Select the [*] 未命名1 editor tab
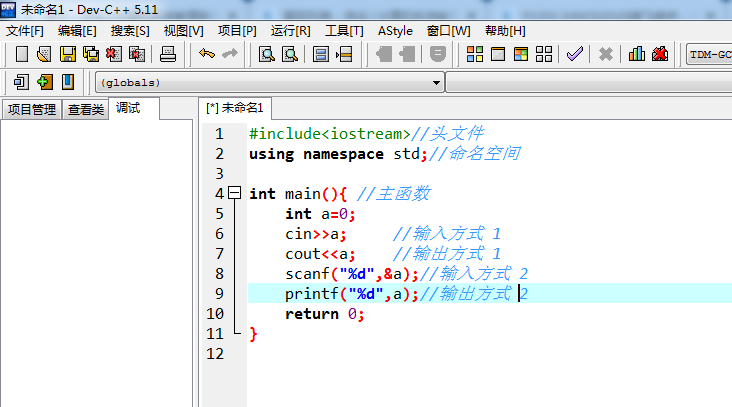This screenshot has height=407, width=732. 235,108
